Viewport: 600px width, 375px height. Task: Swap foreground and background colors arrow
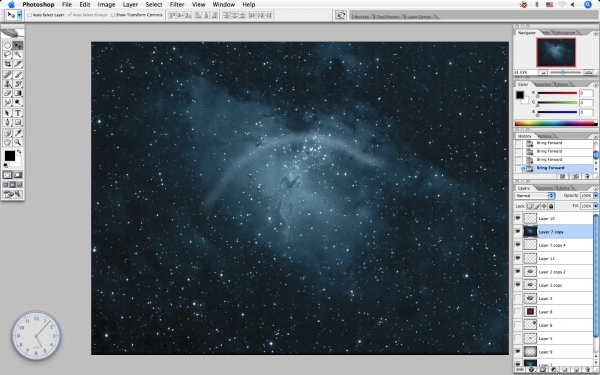(x=19, y=152)
